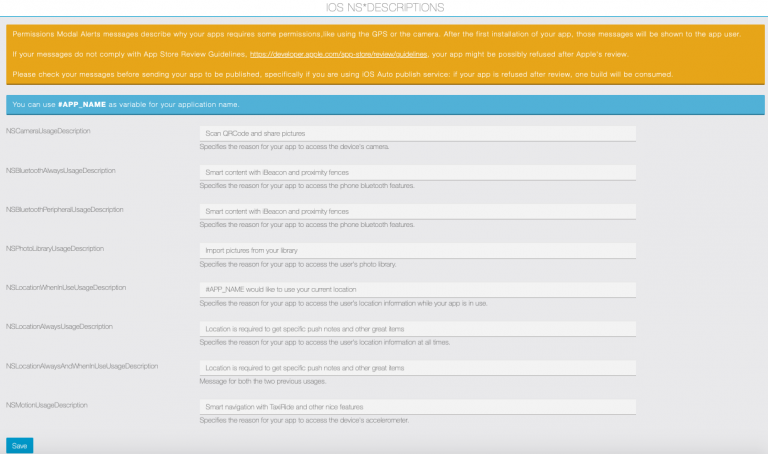The image size is (768, 454).
Task: Click the accelerometer access help text
Action: pyautogui.click(x=304, y=420)
